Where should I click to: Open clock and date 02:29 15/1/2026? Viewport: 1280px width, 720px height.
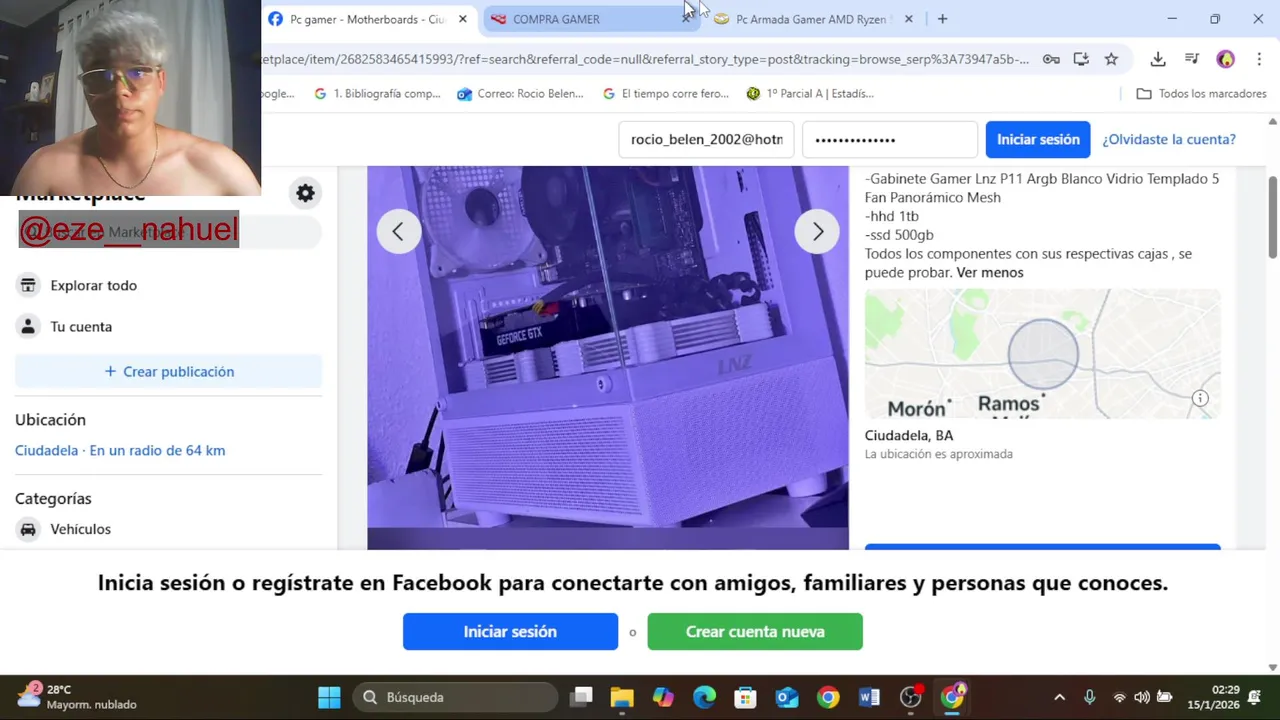tap(1212, 697)
